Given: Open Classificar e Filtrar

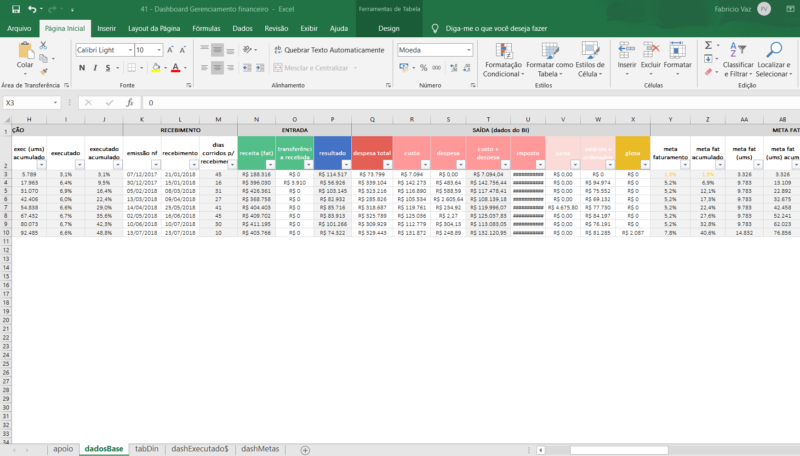Looking at the screenshot, I should click(738, 60).
